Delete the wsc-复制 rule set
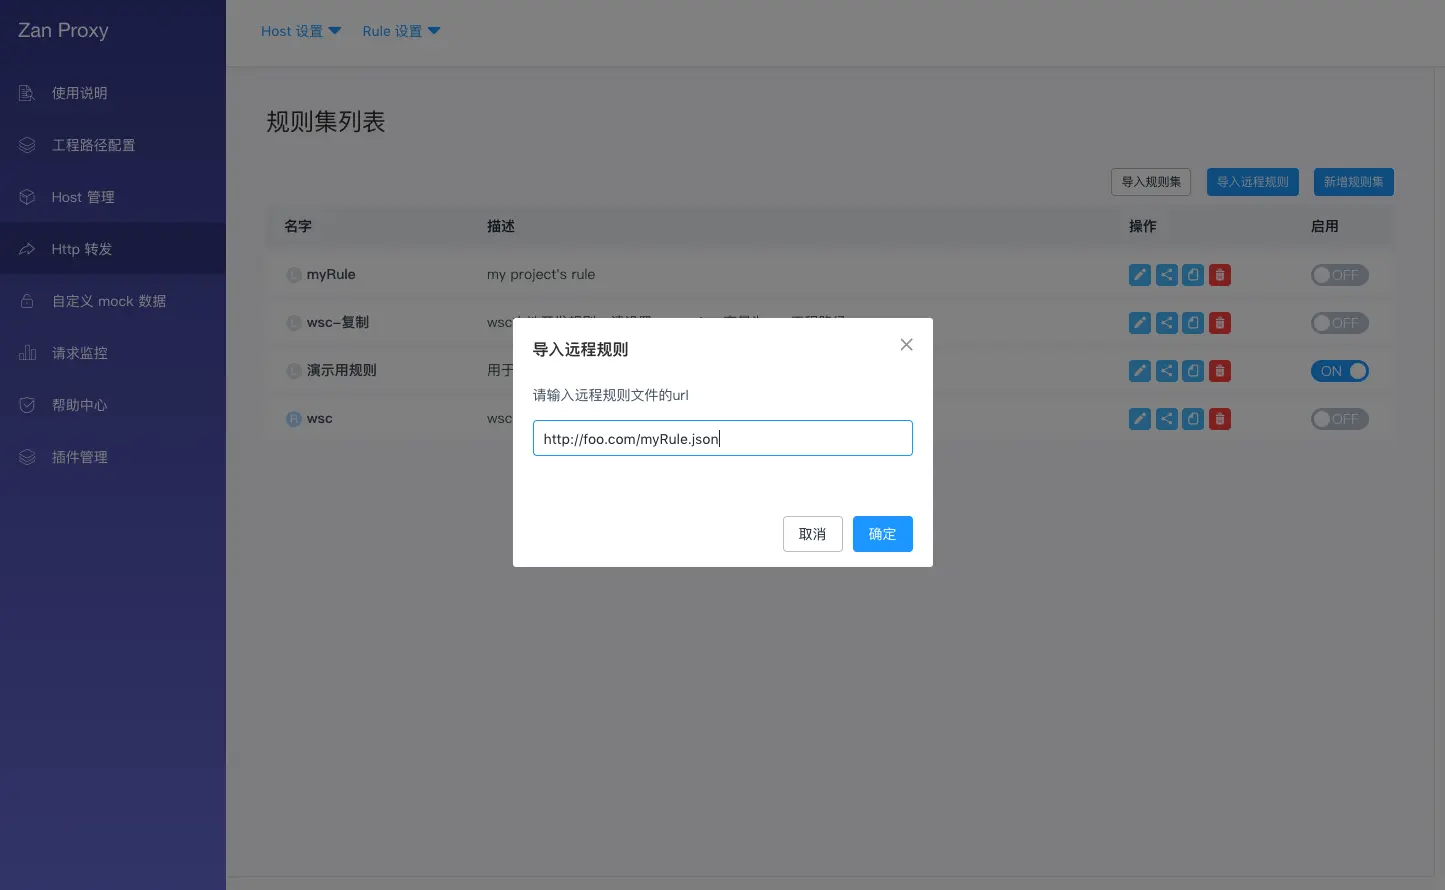1445x890 pixels. pos(1219,322)
